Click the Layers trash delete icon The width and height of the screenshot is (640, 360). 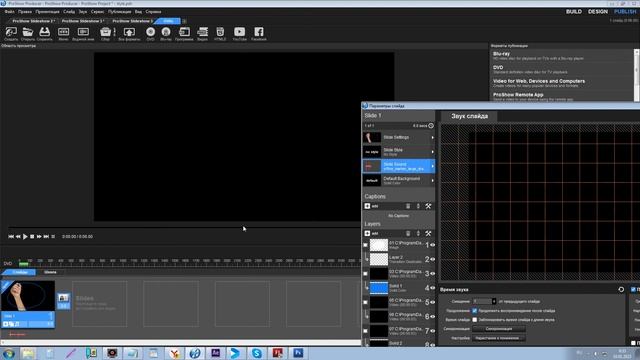tap(408, 233)
